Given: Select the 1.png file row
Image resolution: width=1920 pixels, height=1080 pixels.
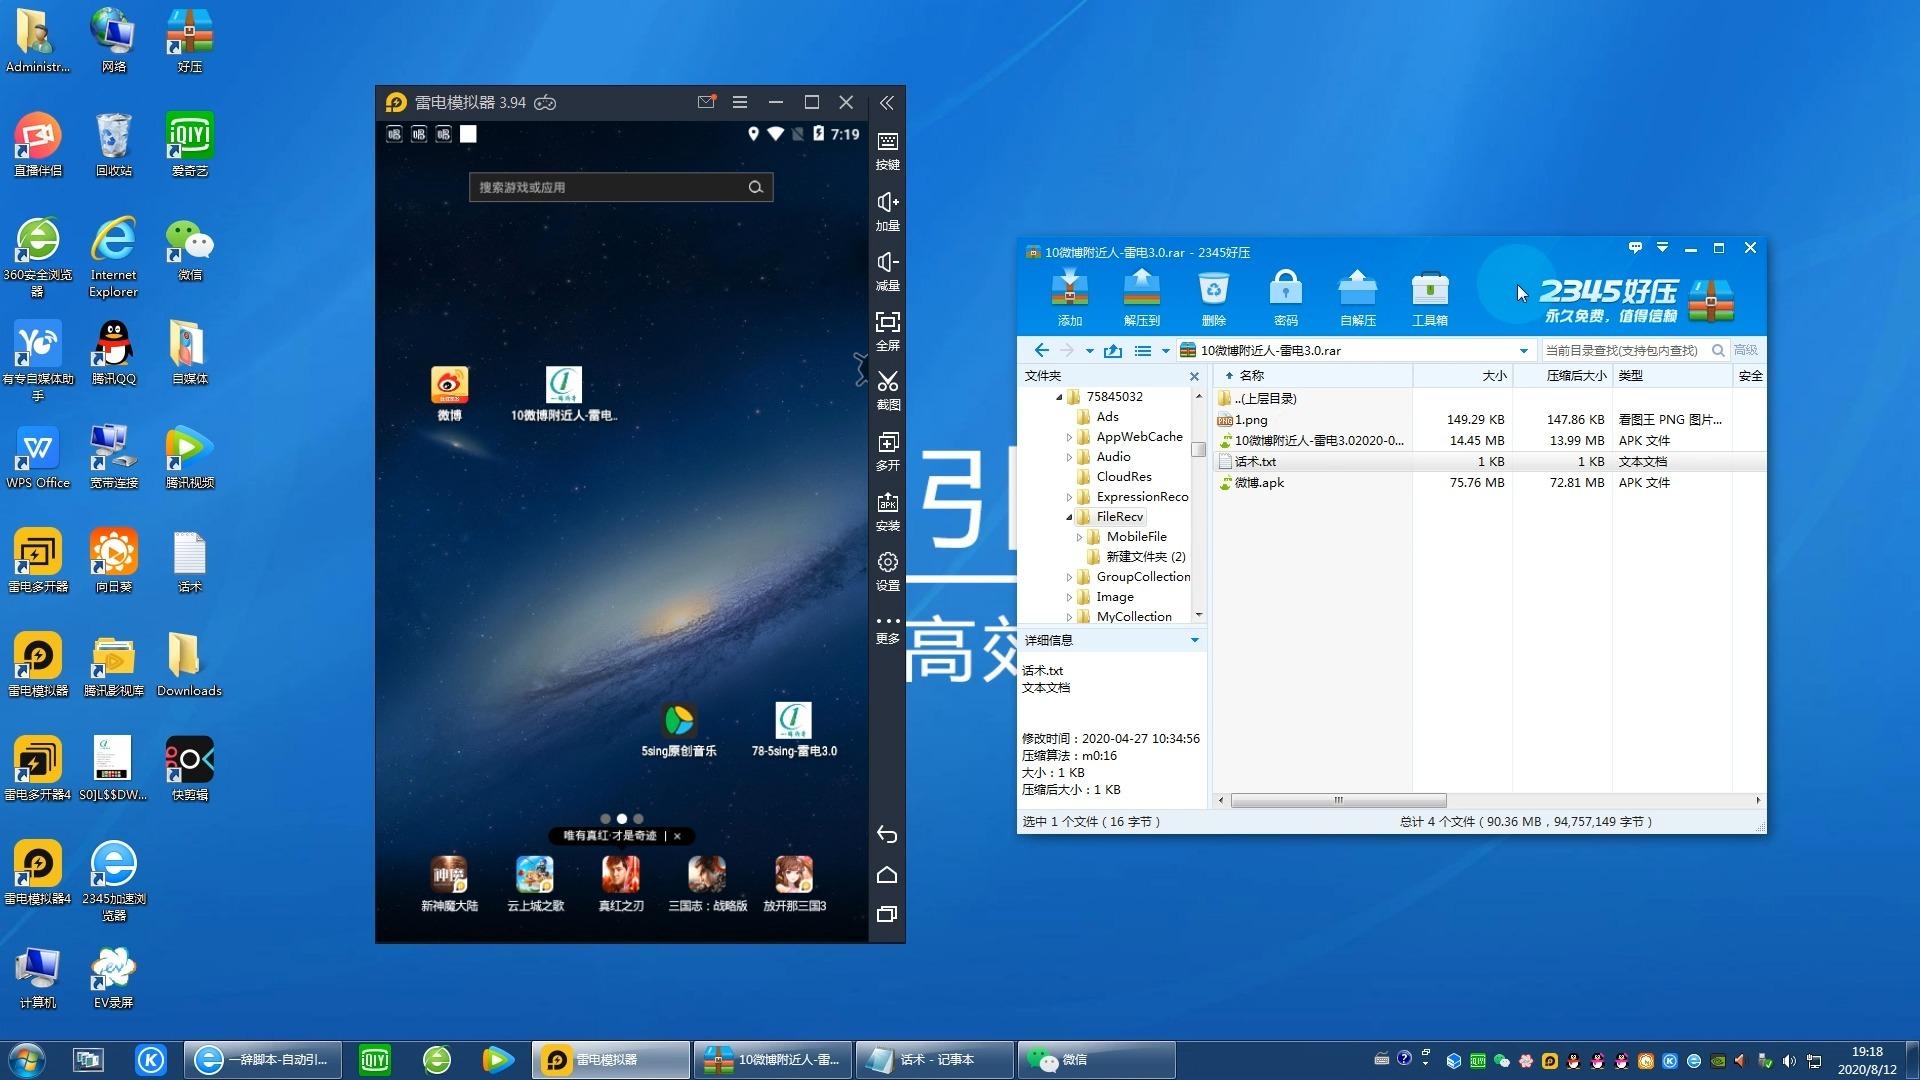Looking at the screenshot, I should [x=1490, y=420].
